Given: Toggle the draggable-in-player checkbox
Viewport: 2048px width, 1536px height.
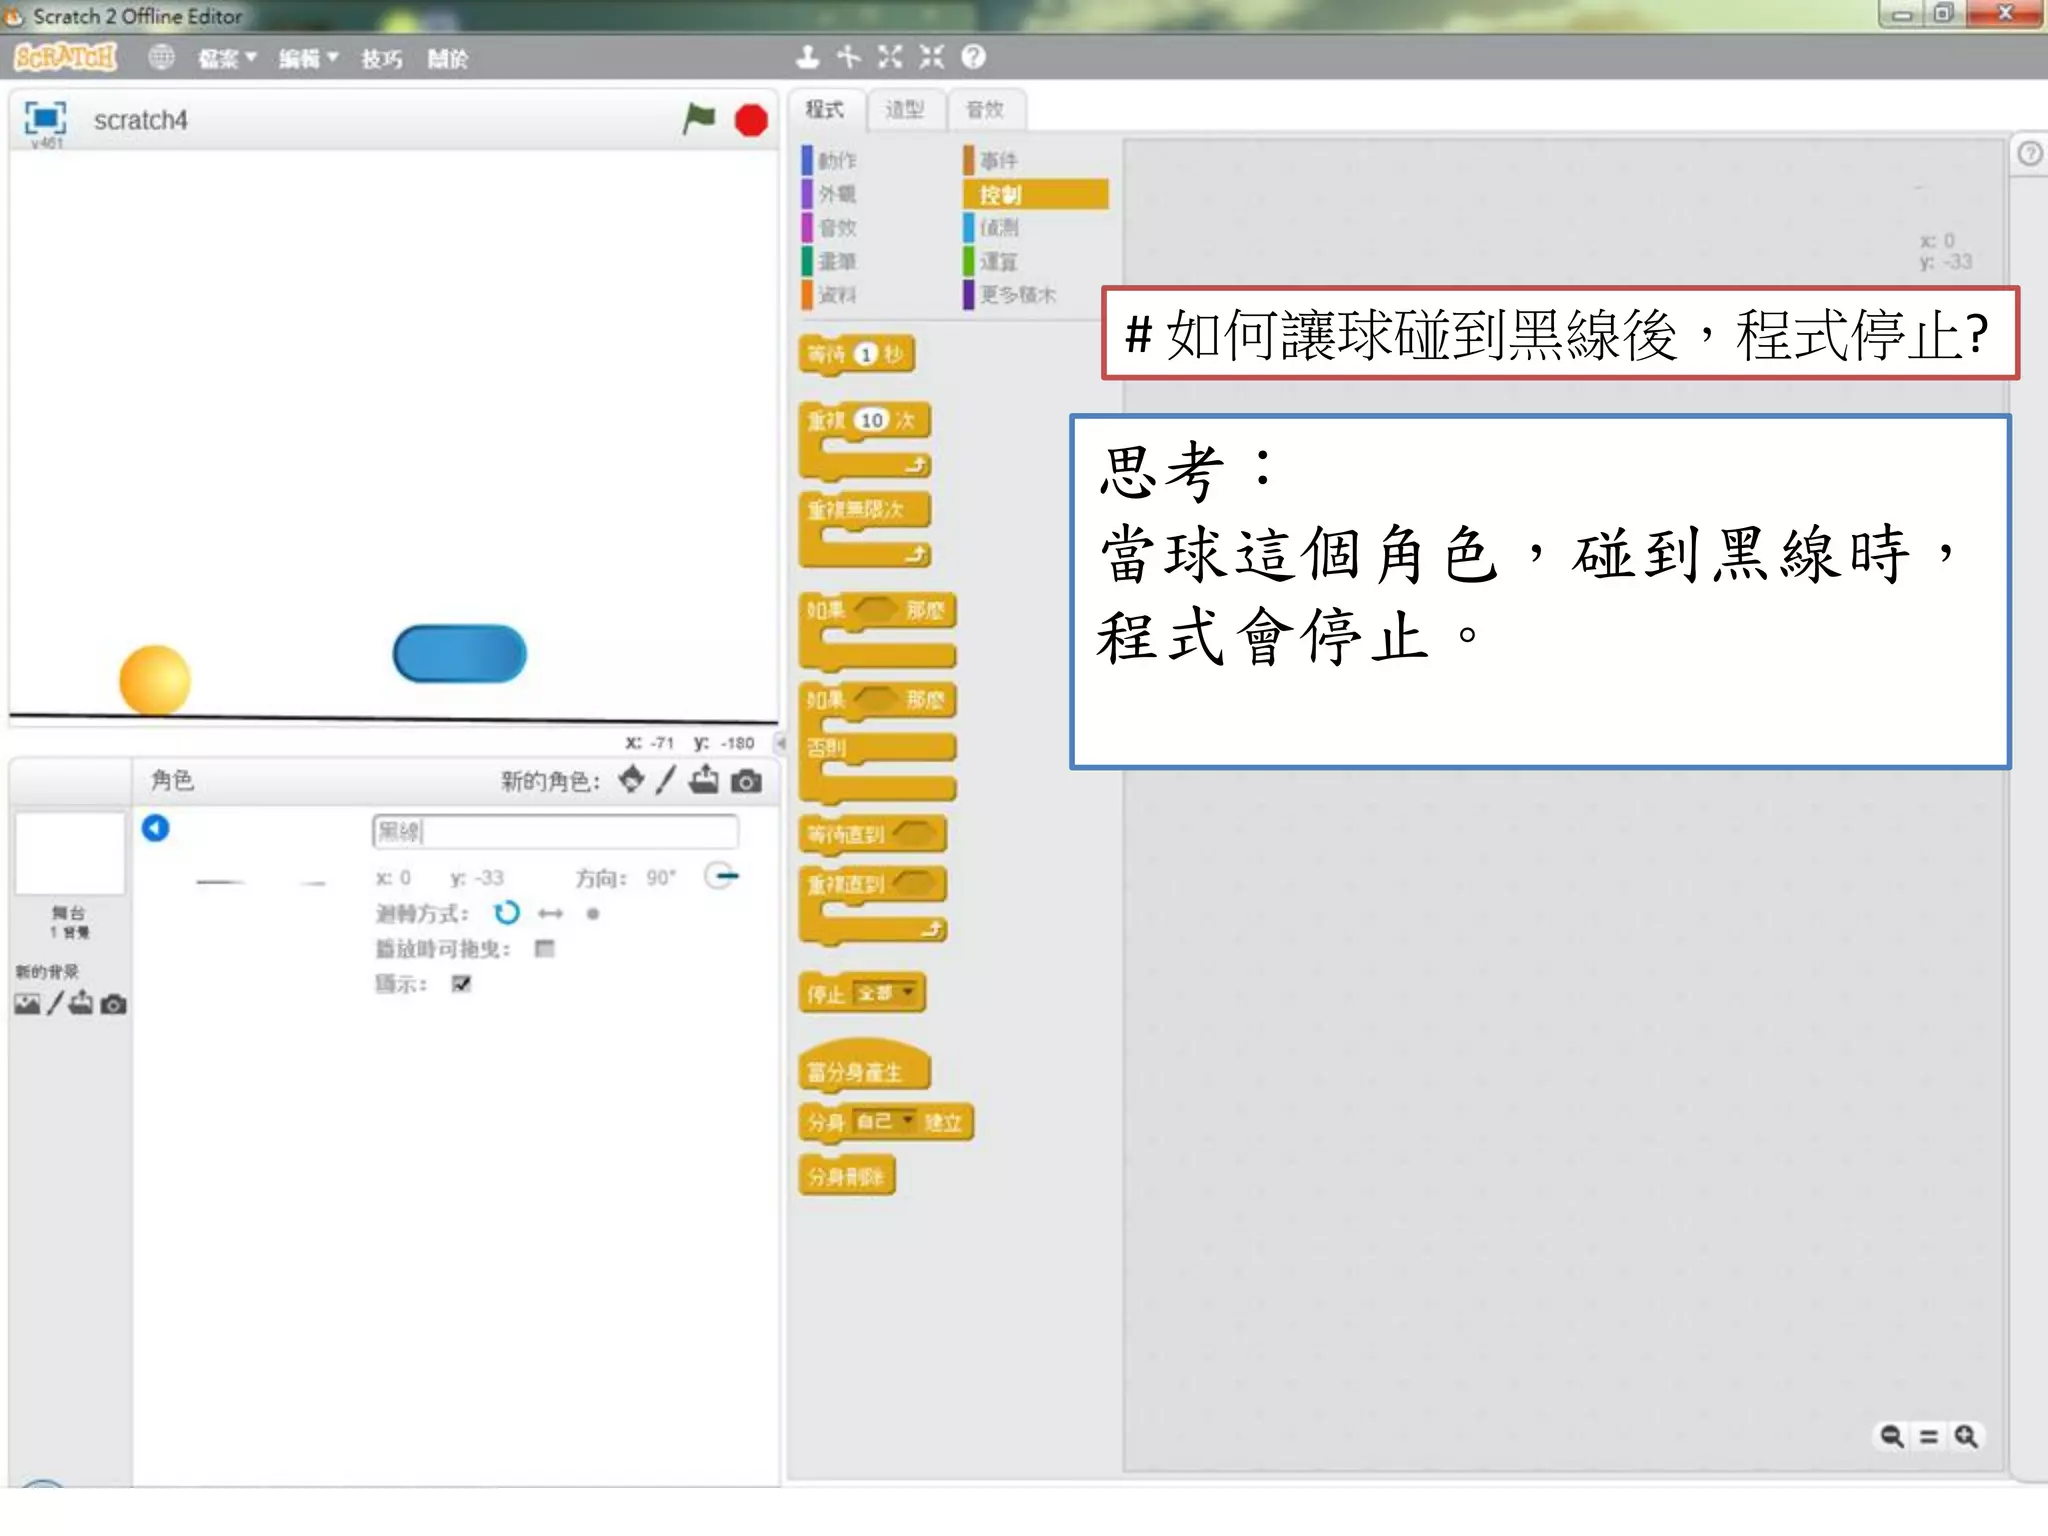Looking at the screenshot, I should [x=544, y=948].
